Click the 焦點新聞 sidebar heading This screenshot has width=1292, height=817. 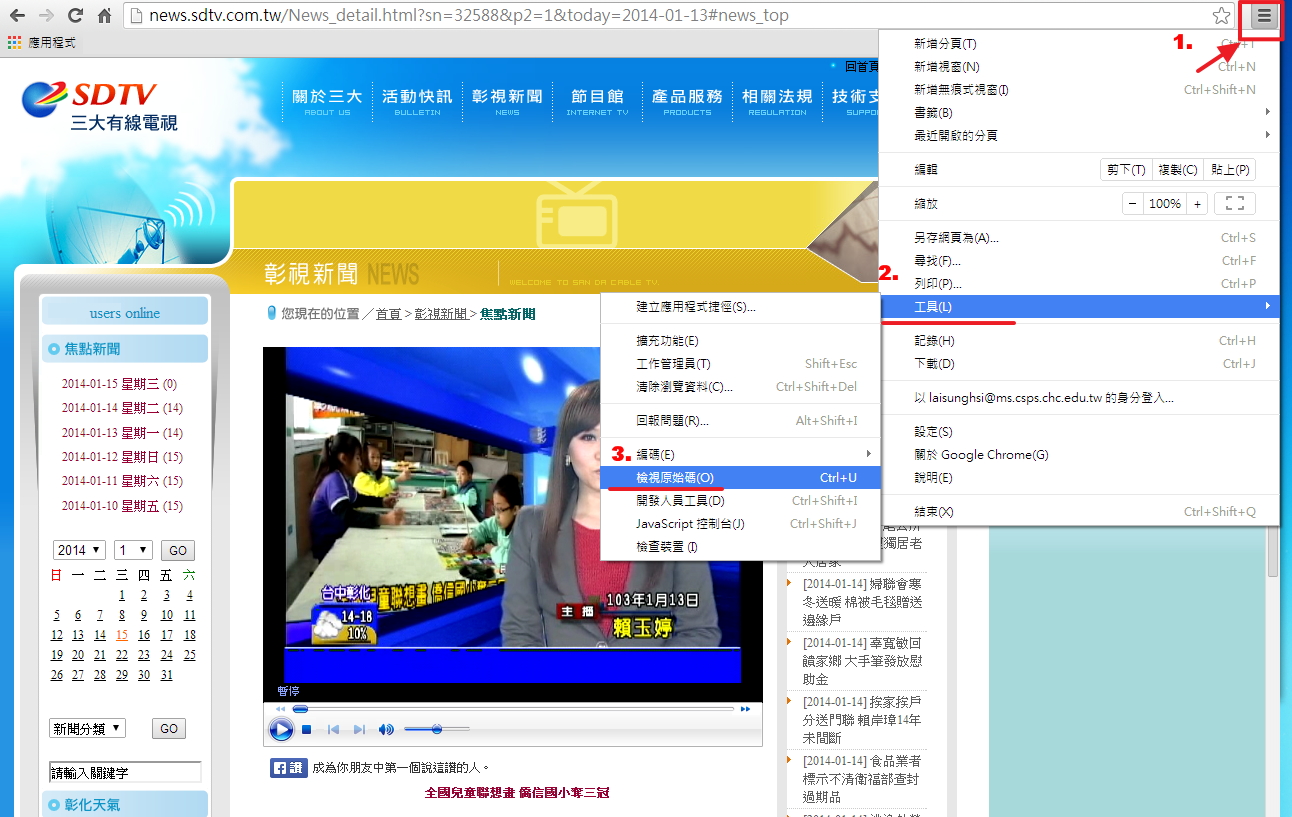pos(124,349)
